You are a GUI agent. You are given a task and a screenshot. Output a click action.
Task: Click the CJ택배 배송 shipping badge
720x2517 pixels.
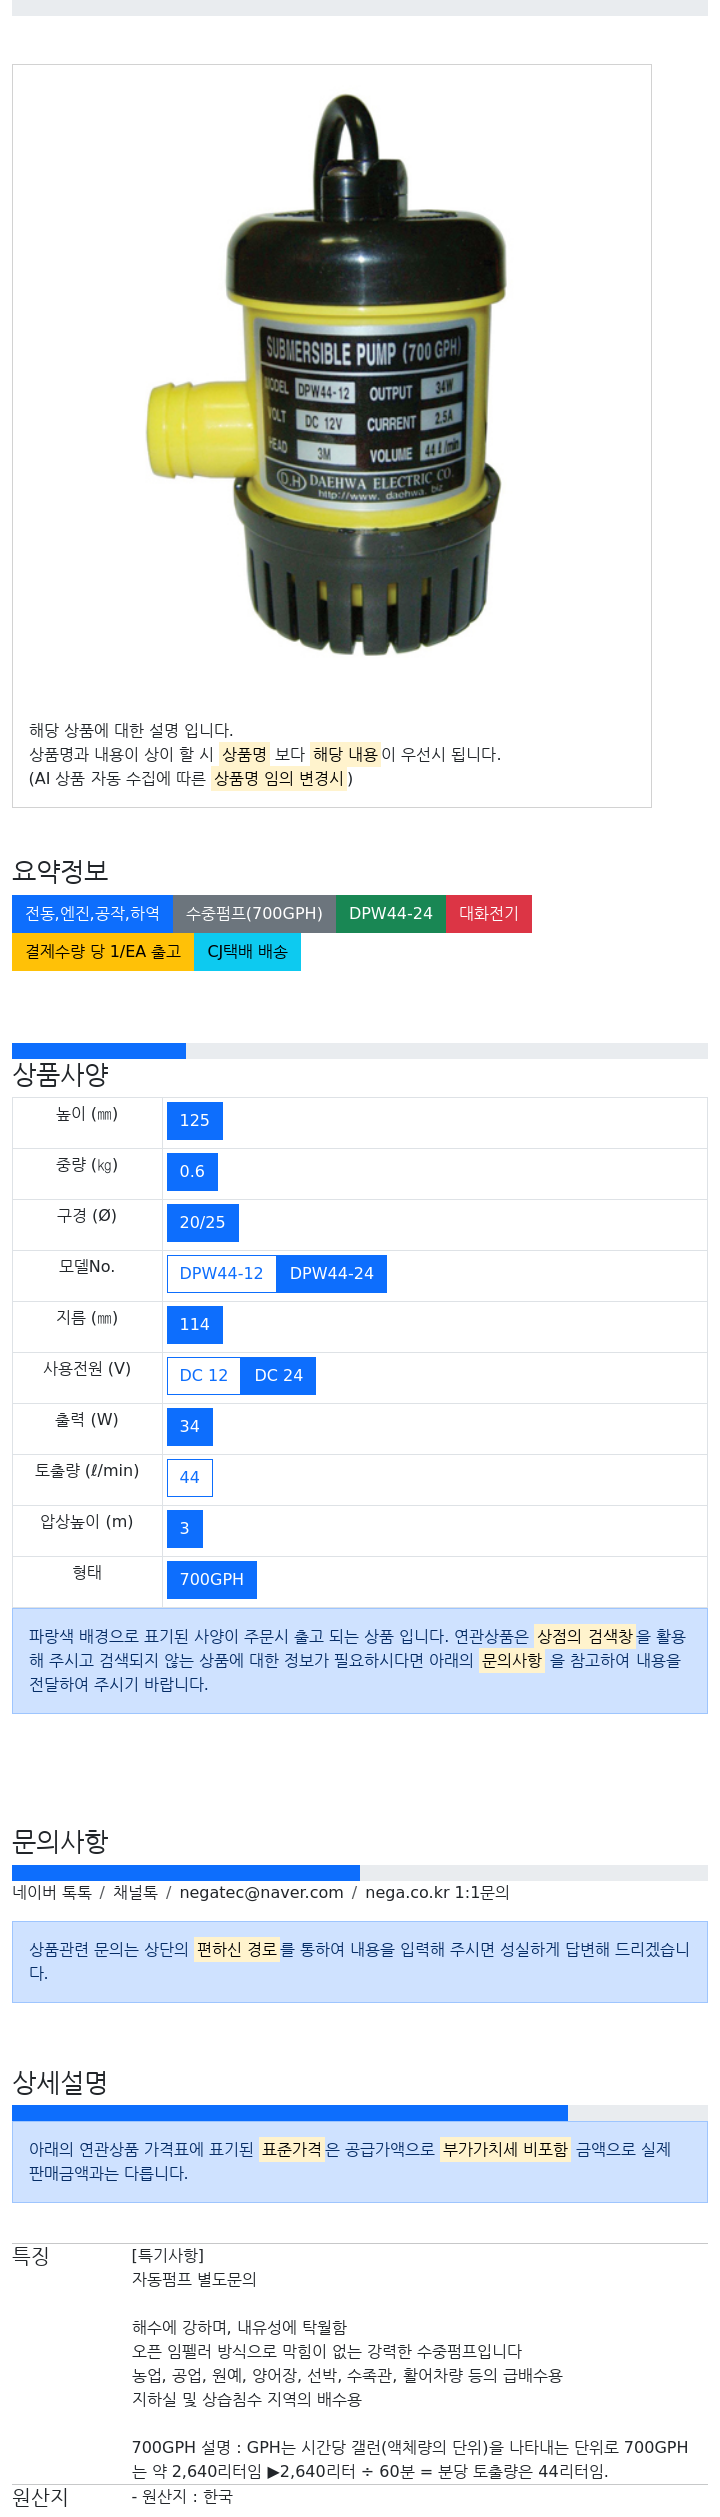click(x=247, y=952)
